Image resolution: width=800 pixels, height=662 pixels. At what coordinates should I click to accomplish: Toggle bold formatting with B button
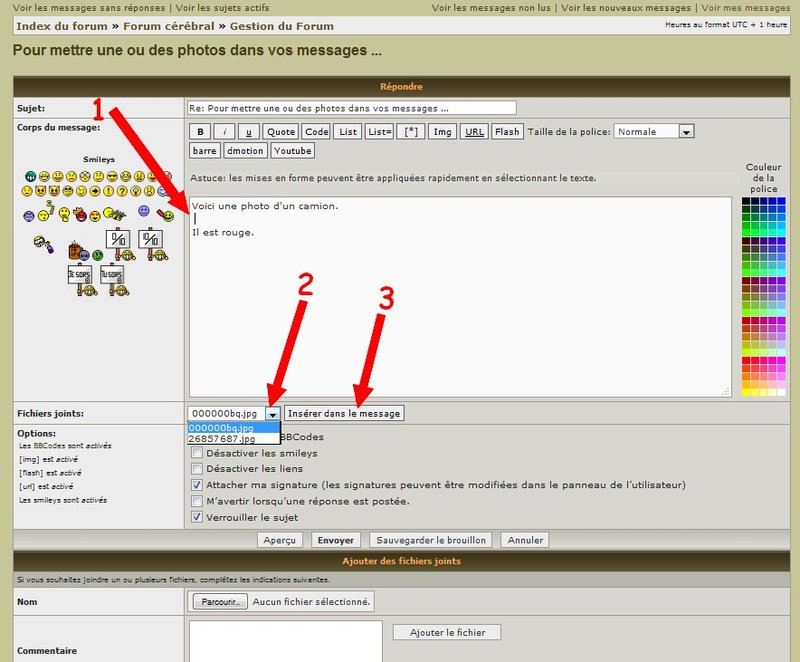[x=200, y=131]
